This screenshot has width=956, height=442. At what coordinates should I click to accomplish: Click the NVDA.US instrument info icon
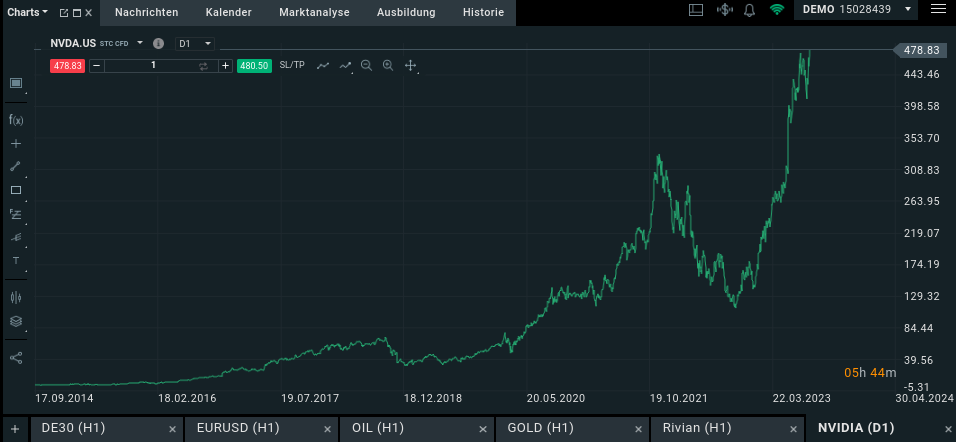coord(159,43)
